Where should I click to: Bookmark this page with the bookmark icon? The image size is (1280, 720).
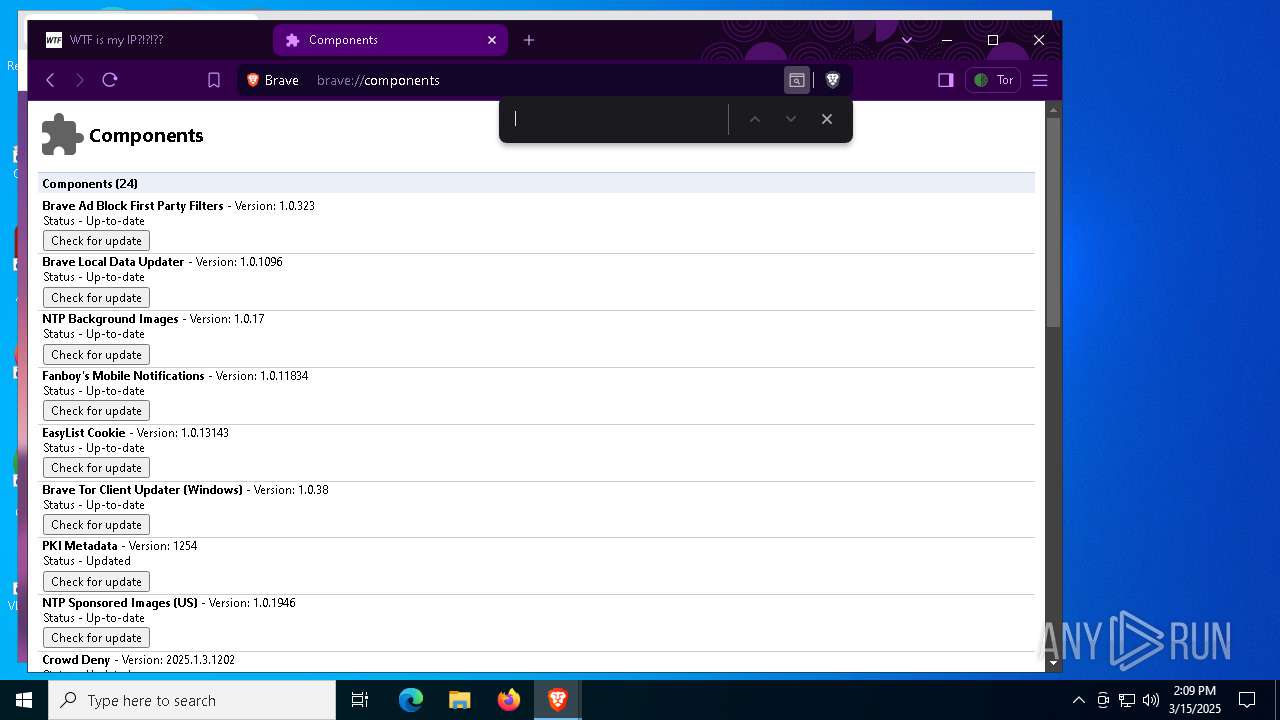(x=214, y=80)
